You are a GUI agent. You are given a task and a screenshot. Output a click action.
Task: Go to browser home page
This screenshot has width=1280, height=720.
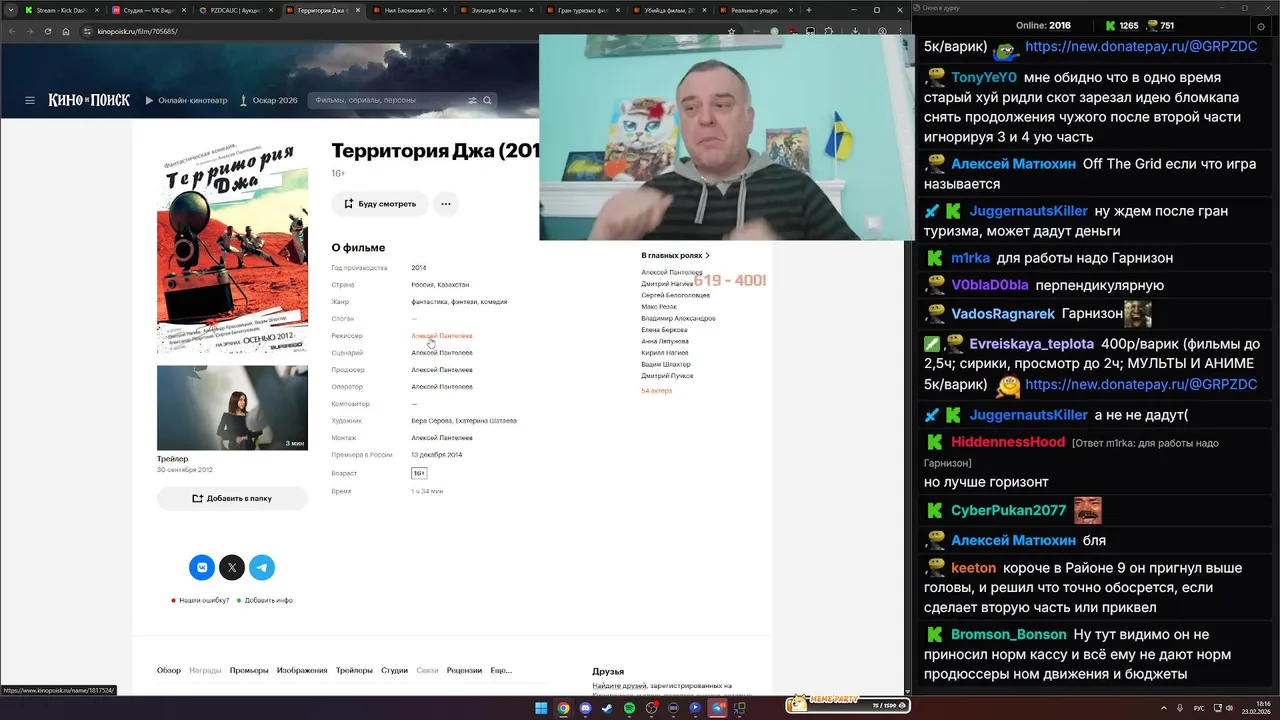click(66, 31)
